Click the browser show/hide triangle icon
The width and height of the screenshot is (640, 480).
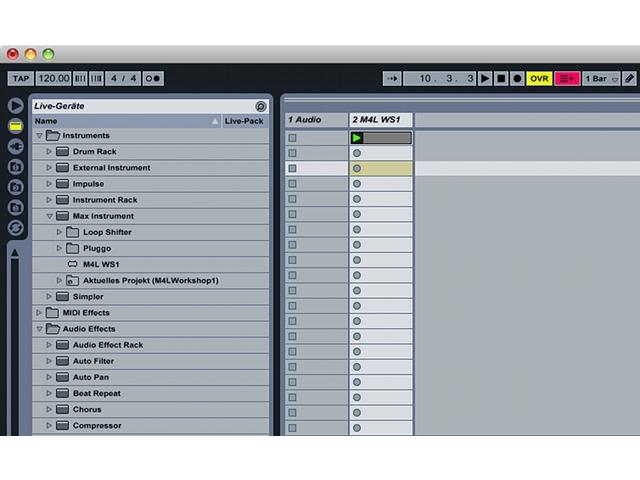click(16, 106)
